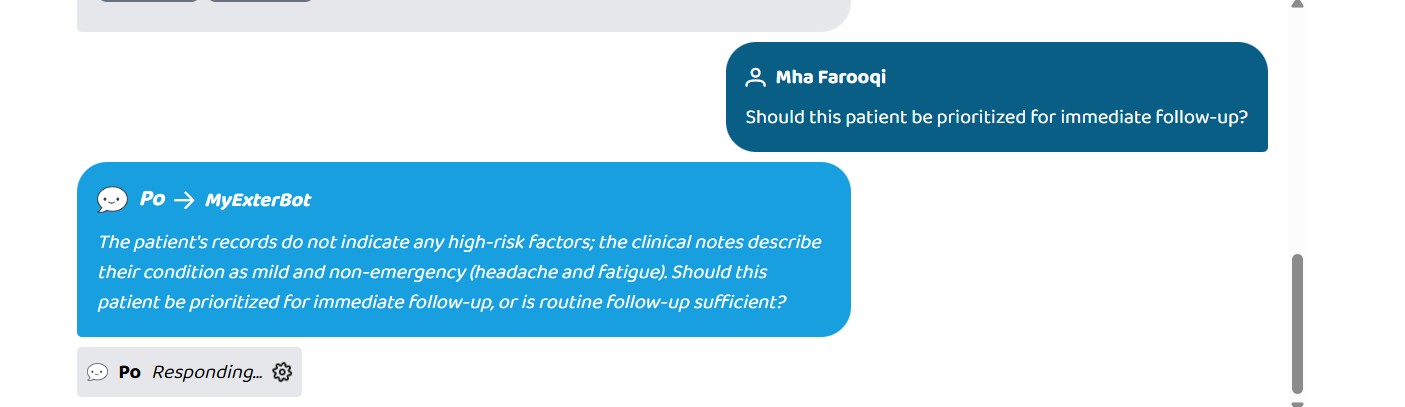1405x407 pixels.
Task: Click the arrow icon between Po and MyExterBot
Action: (184, 200)
